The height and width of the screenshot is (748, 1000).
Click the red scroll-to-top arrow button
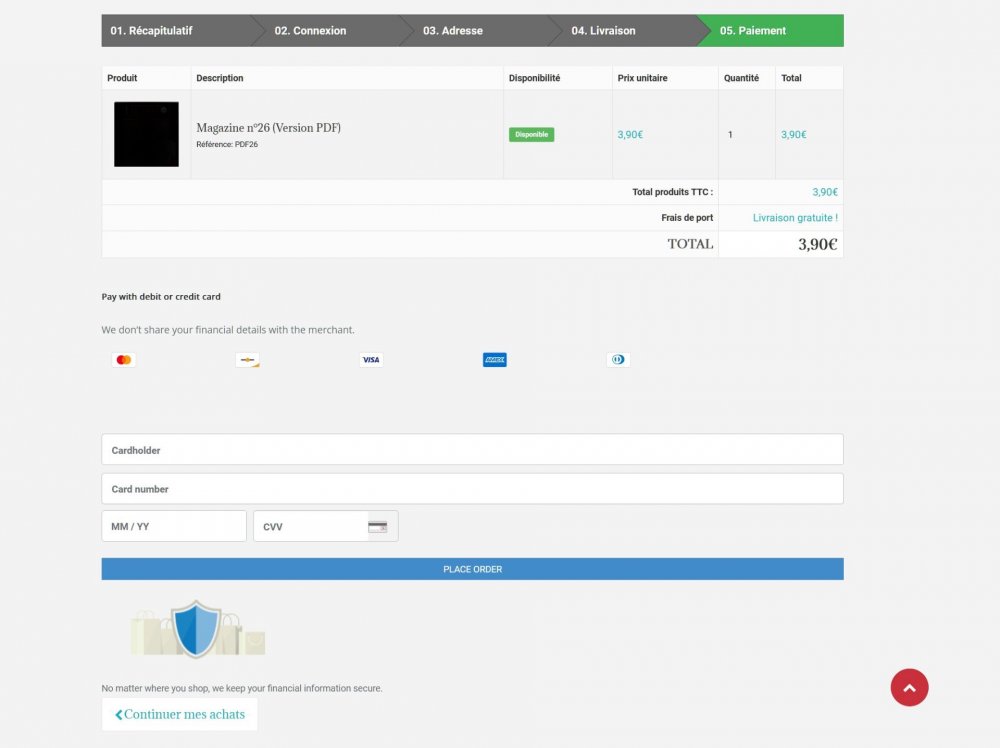tap(909, 687)
